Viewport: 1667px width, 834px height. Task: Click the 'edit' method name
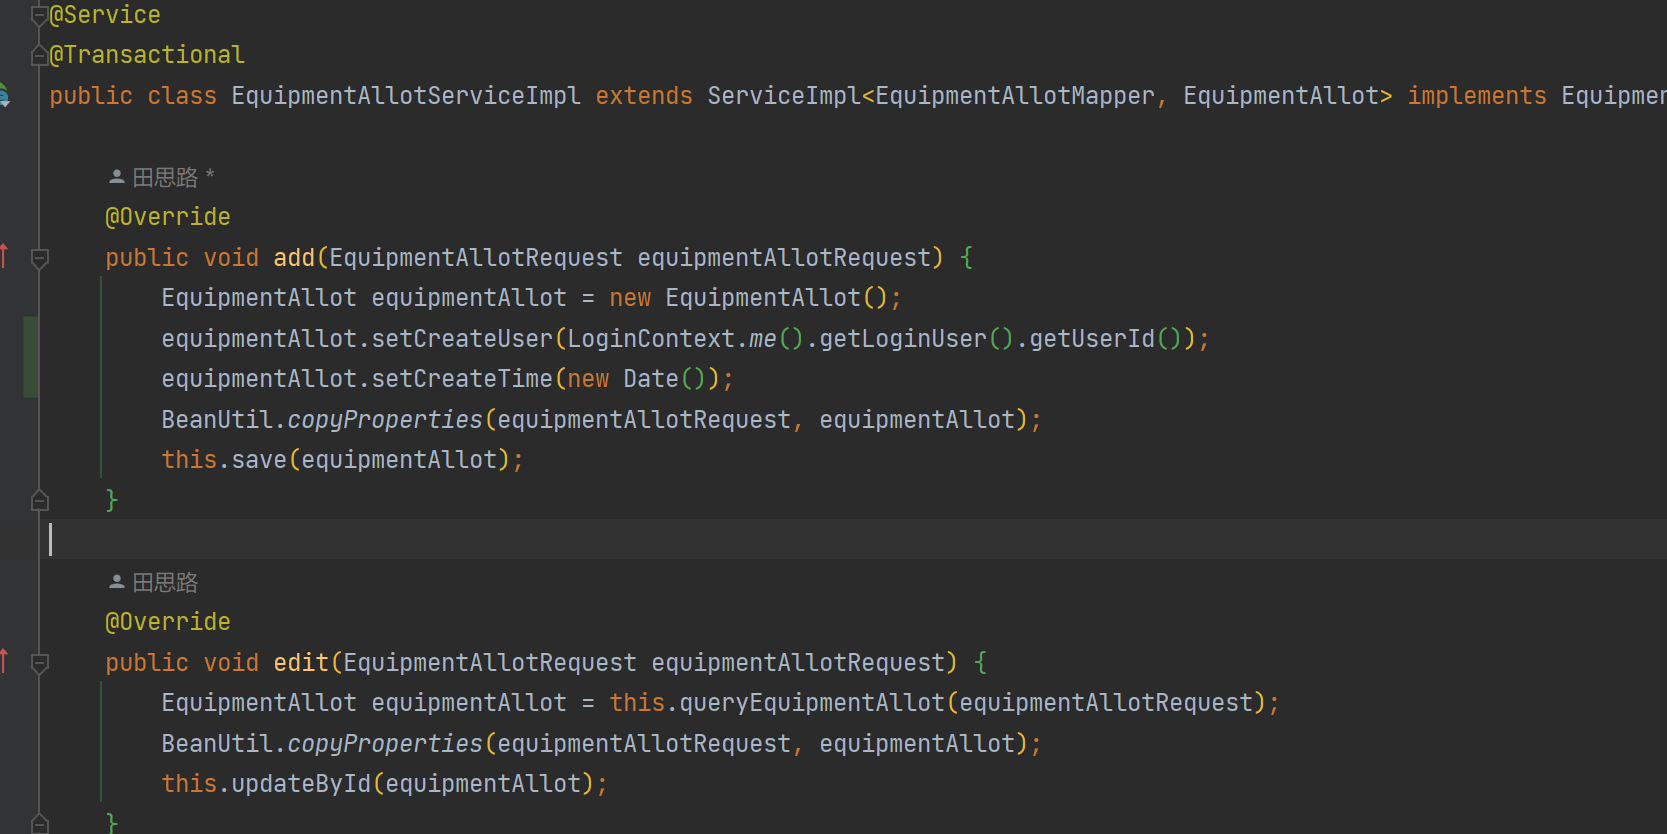[x=301, y=663]
